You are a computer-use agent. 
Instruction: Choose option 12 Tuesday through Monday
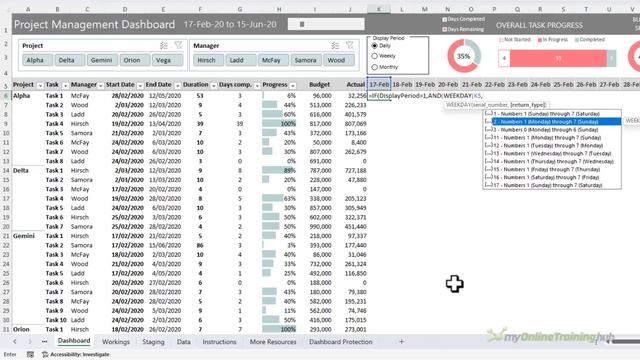pyautogui.click(x=552, y=145)
